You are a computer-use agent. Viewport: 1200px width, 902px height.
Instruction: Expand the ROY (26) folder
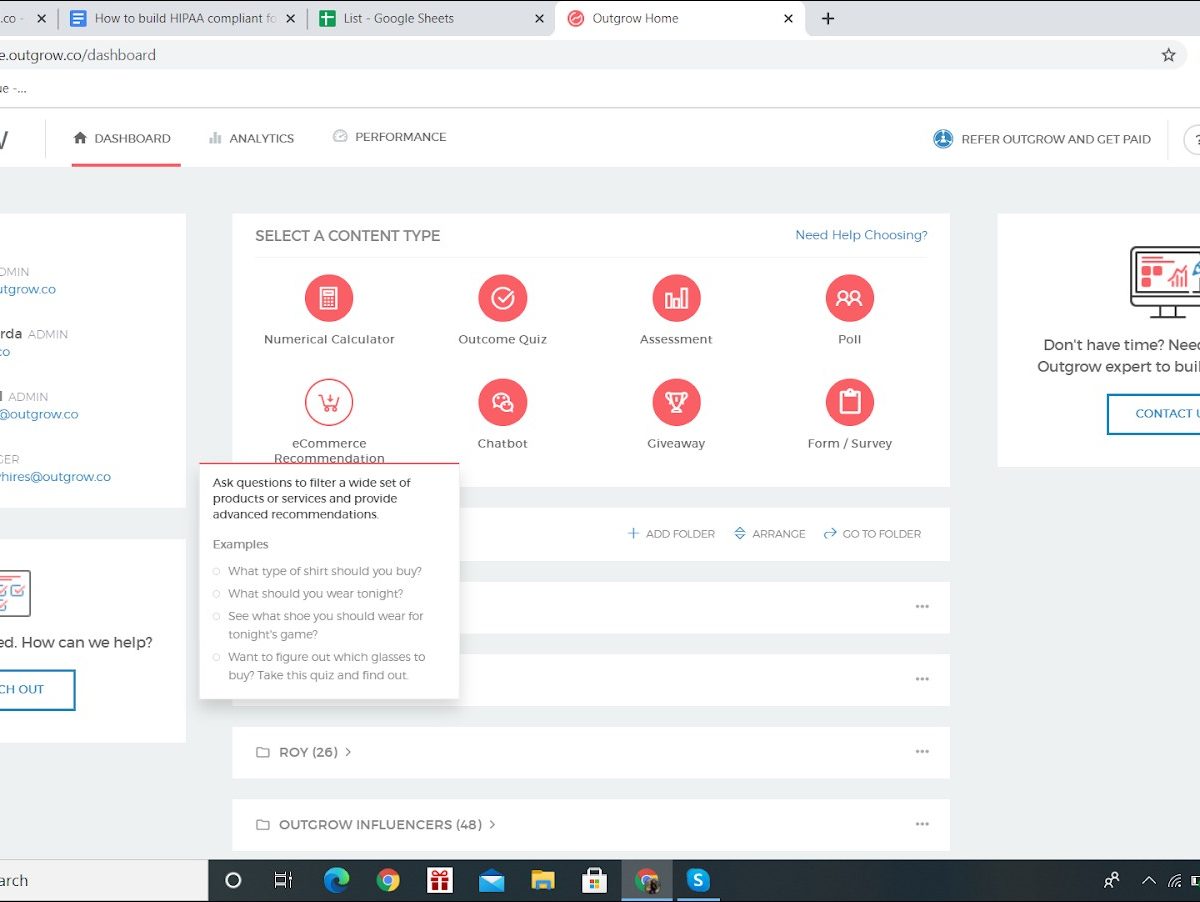(x=307, y=752)
